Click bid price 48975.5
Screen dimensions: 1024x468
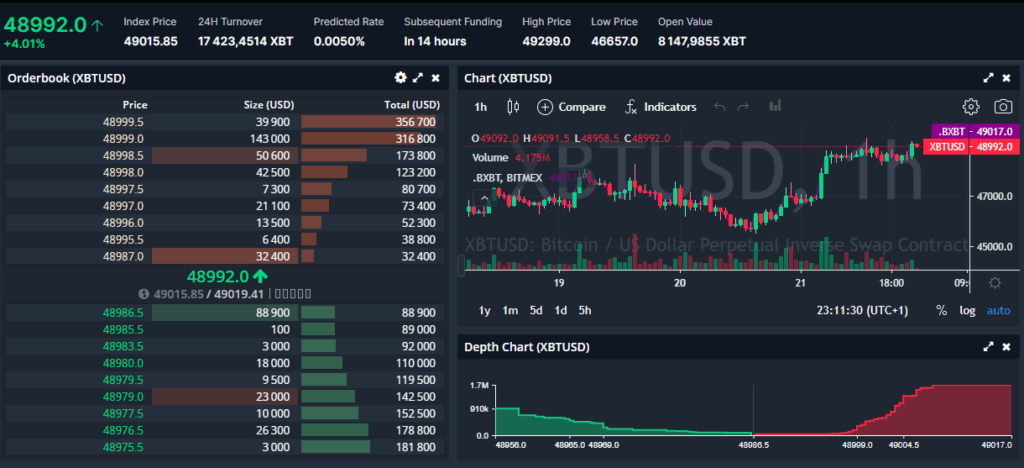123,447
